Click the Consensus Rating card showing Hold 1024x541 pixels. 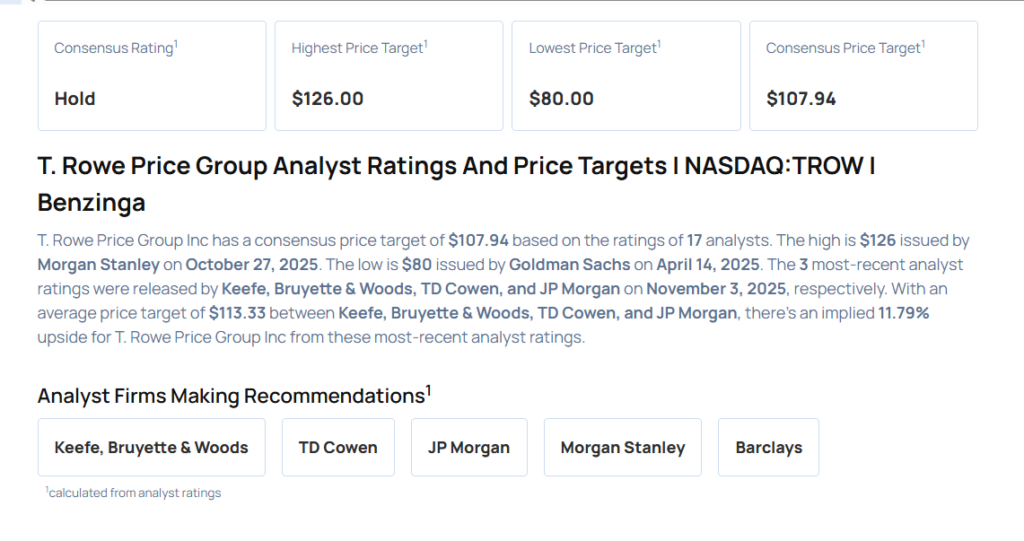click(151, 75)
